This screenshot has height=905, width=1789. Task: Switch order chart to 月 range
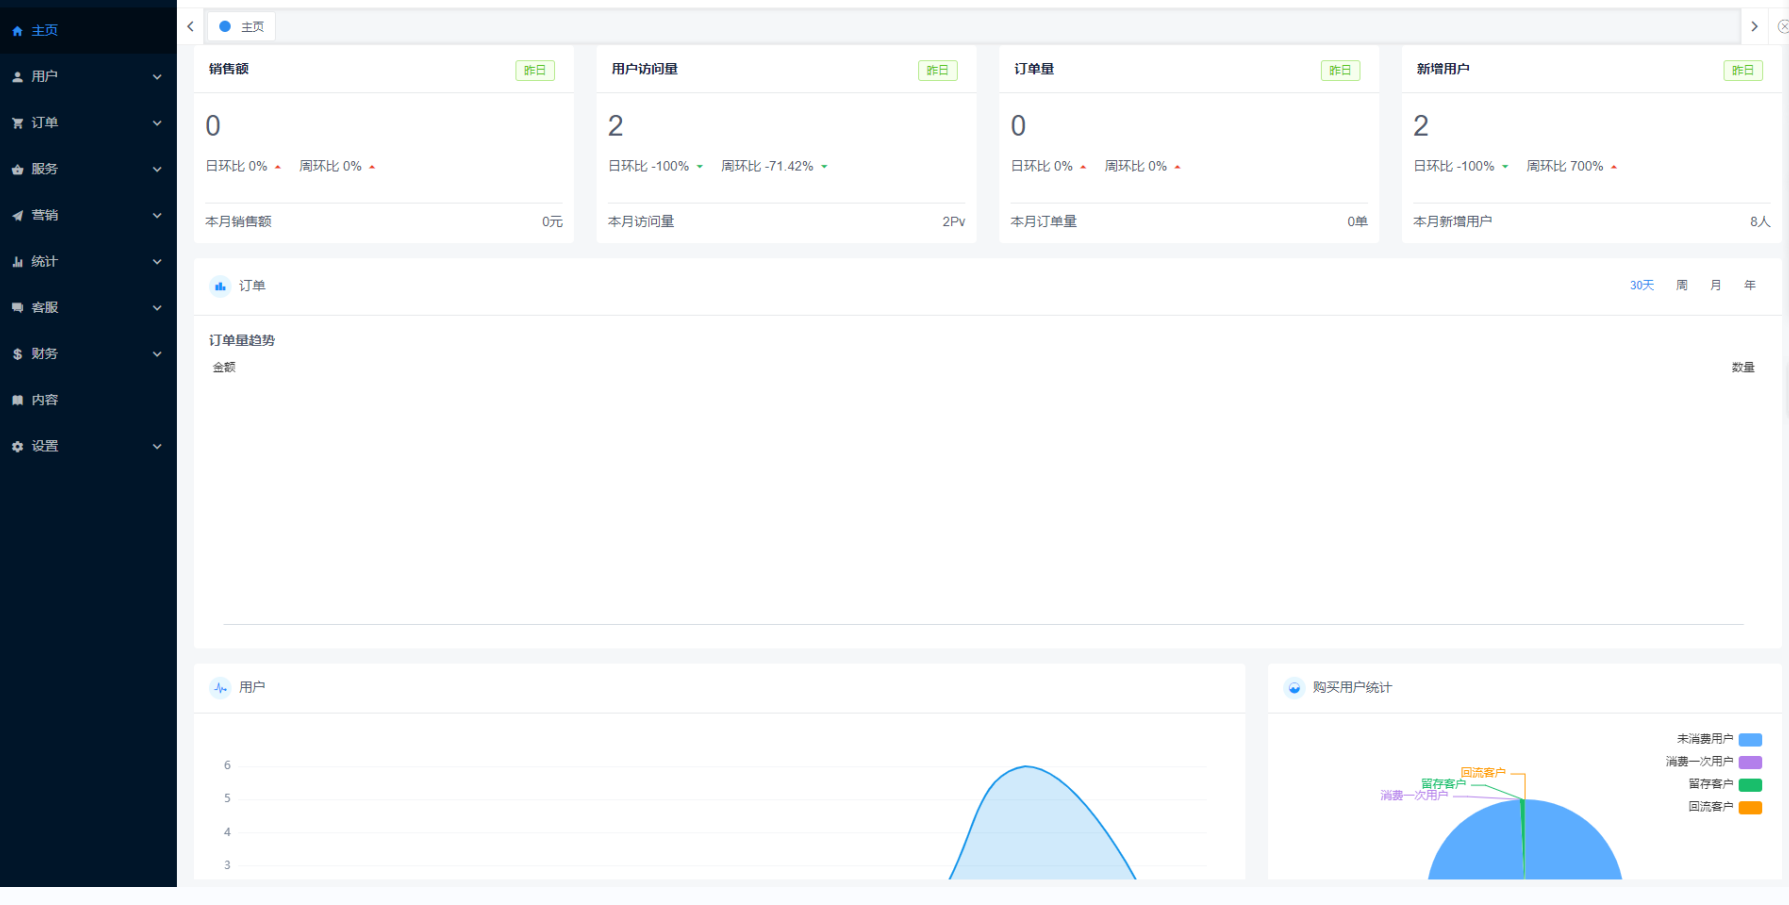(1716, 286)
